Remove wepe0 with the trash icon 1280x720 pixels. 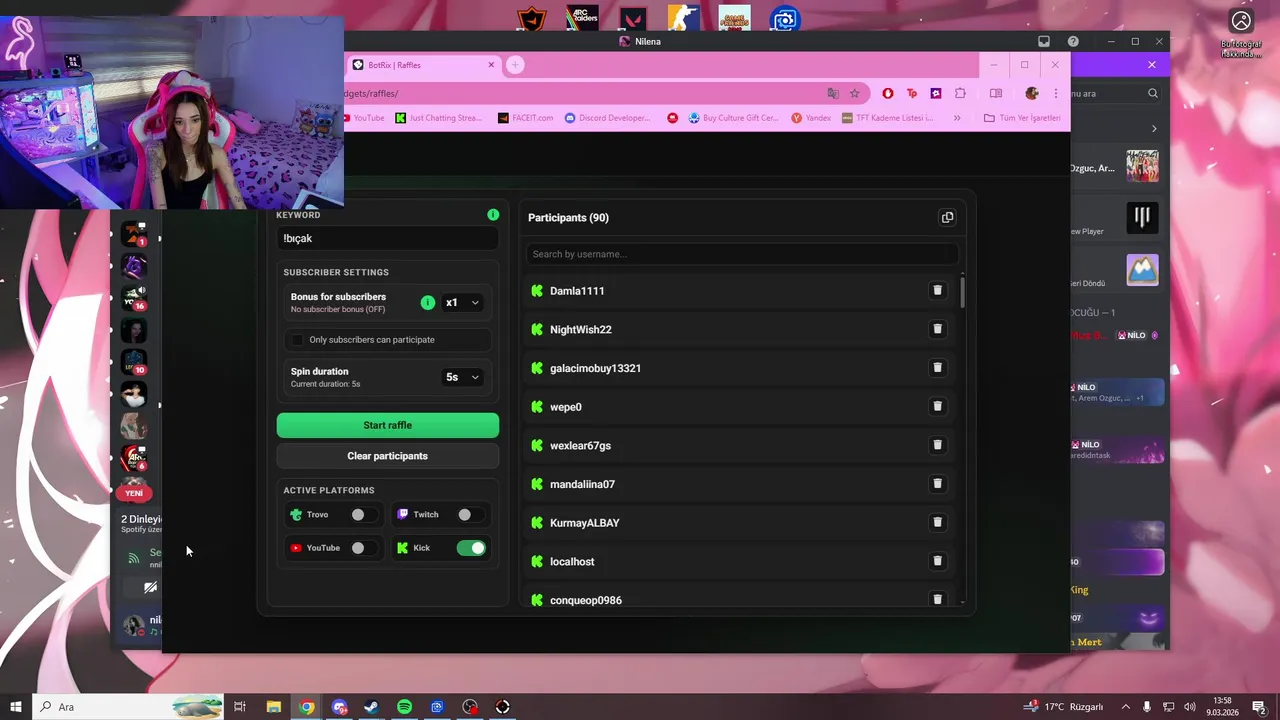[x=937, y=406]
